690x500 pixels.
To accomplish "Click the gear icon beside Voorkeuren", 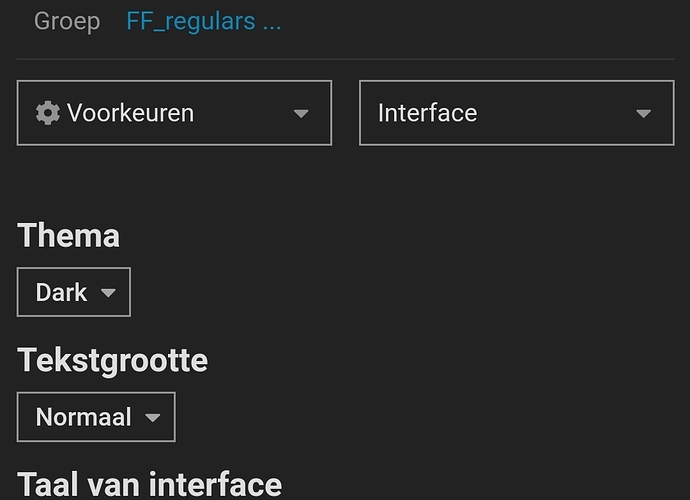I will tap(47, 113).
